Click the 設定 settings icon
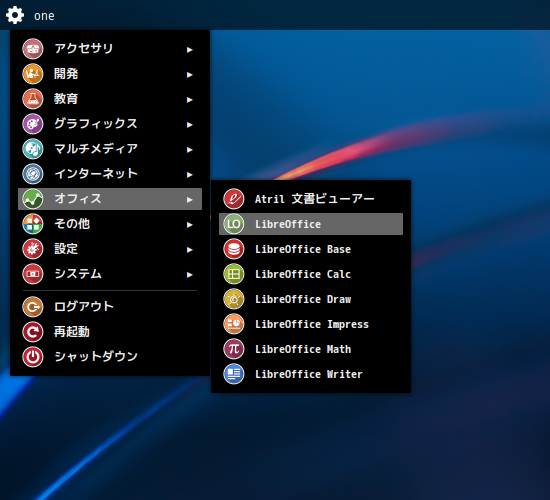Screen dimensions: 550x500 click(33, 249)
